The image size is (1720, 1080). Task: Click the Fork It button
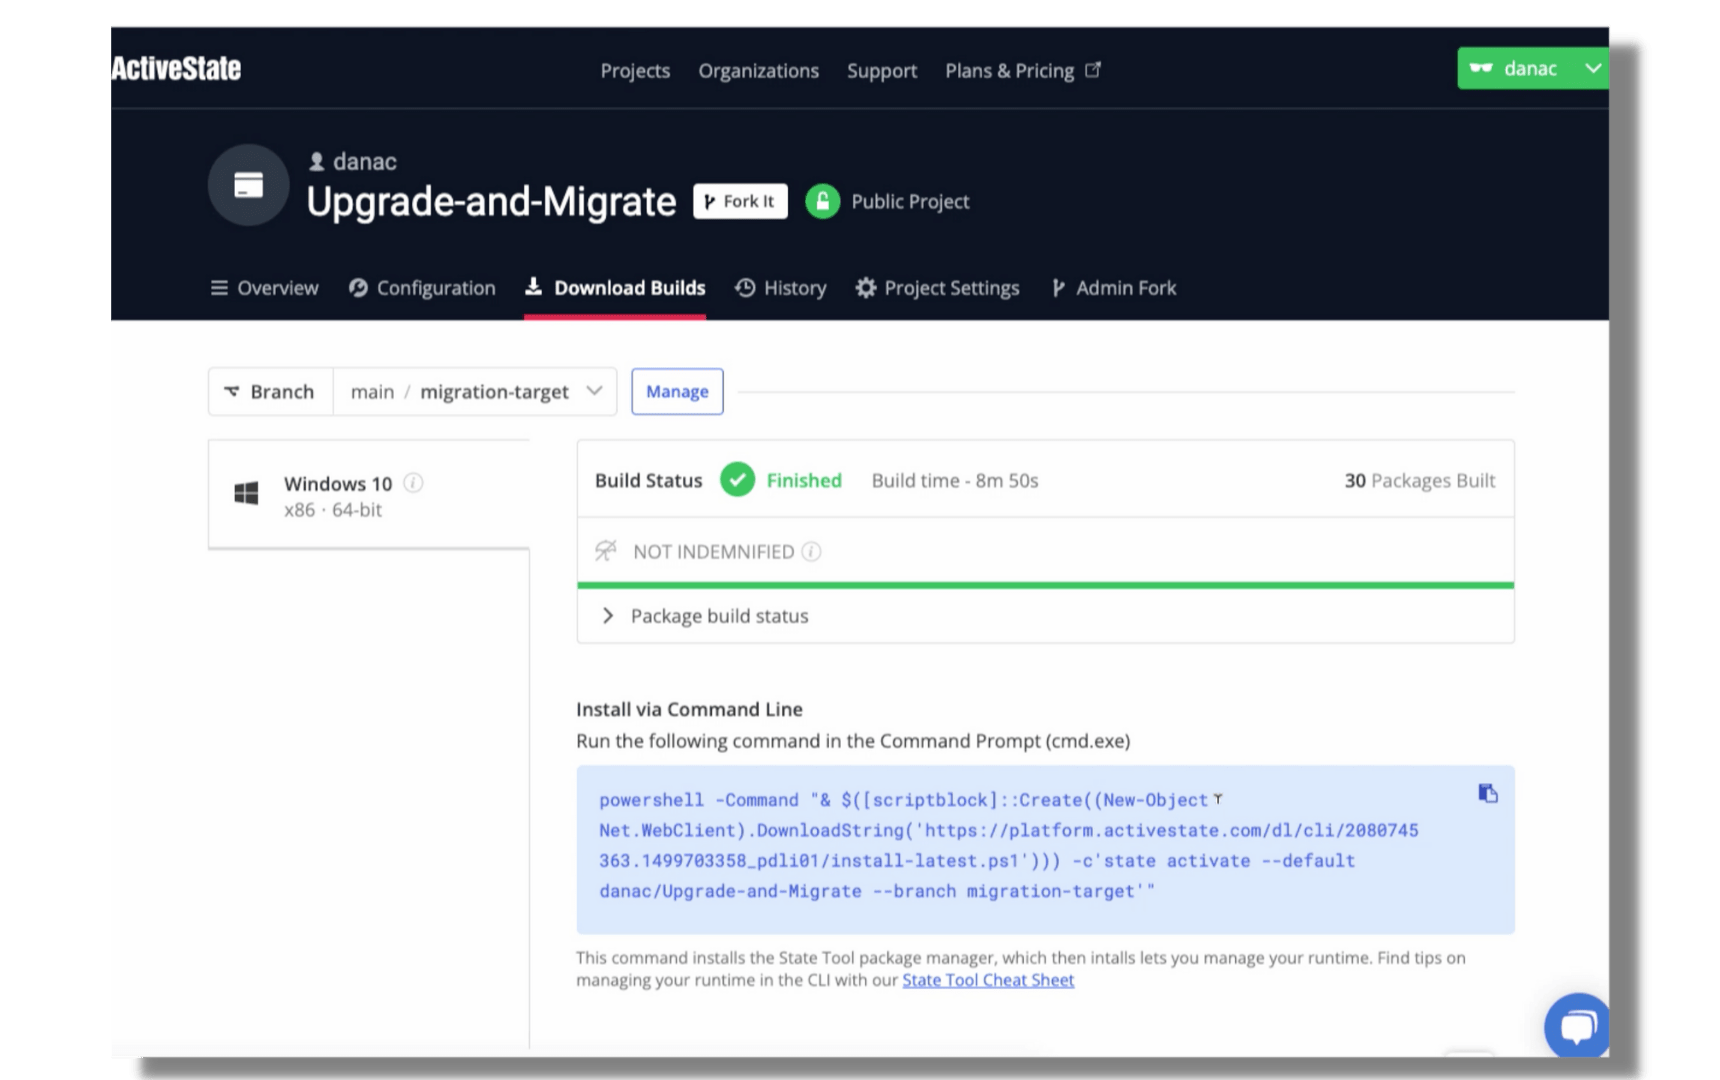pyautogui.click(x=740, y=201)
